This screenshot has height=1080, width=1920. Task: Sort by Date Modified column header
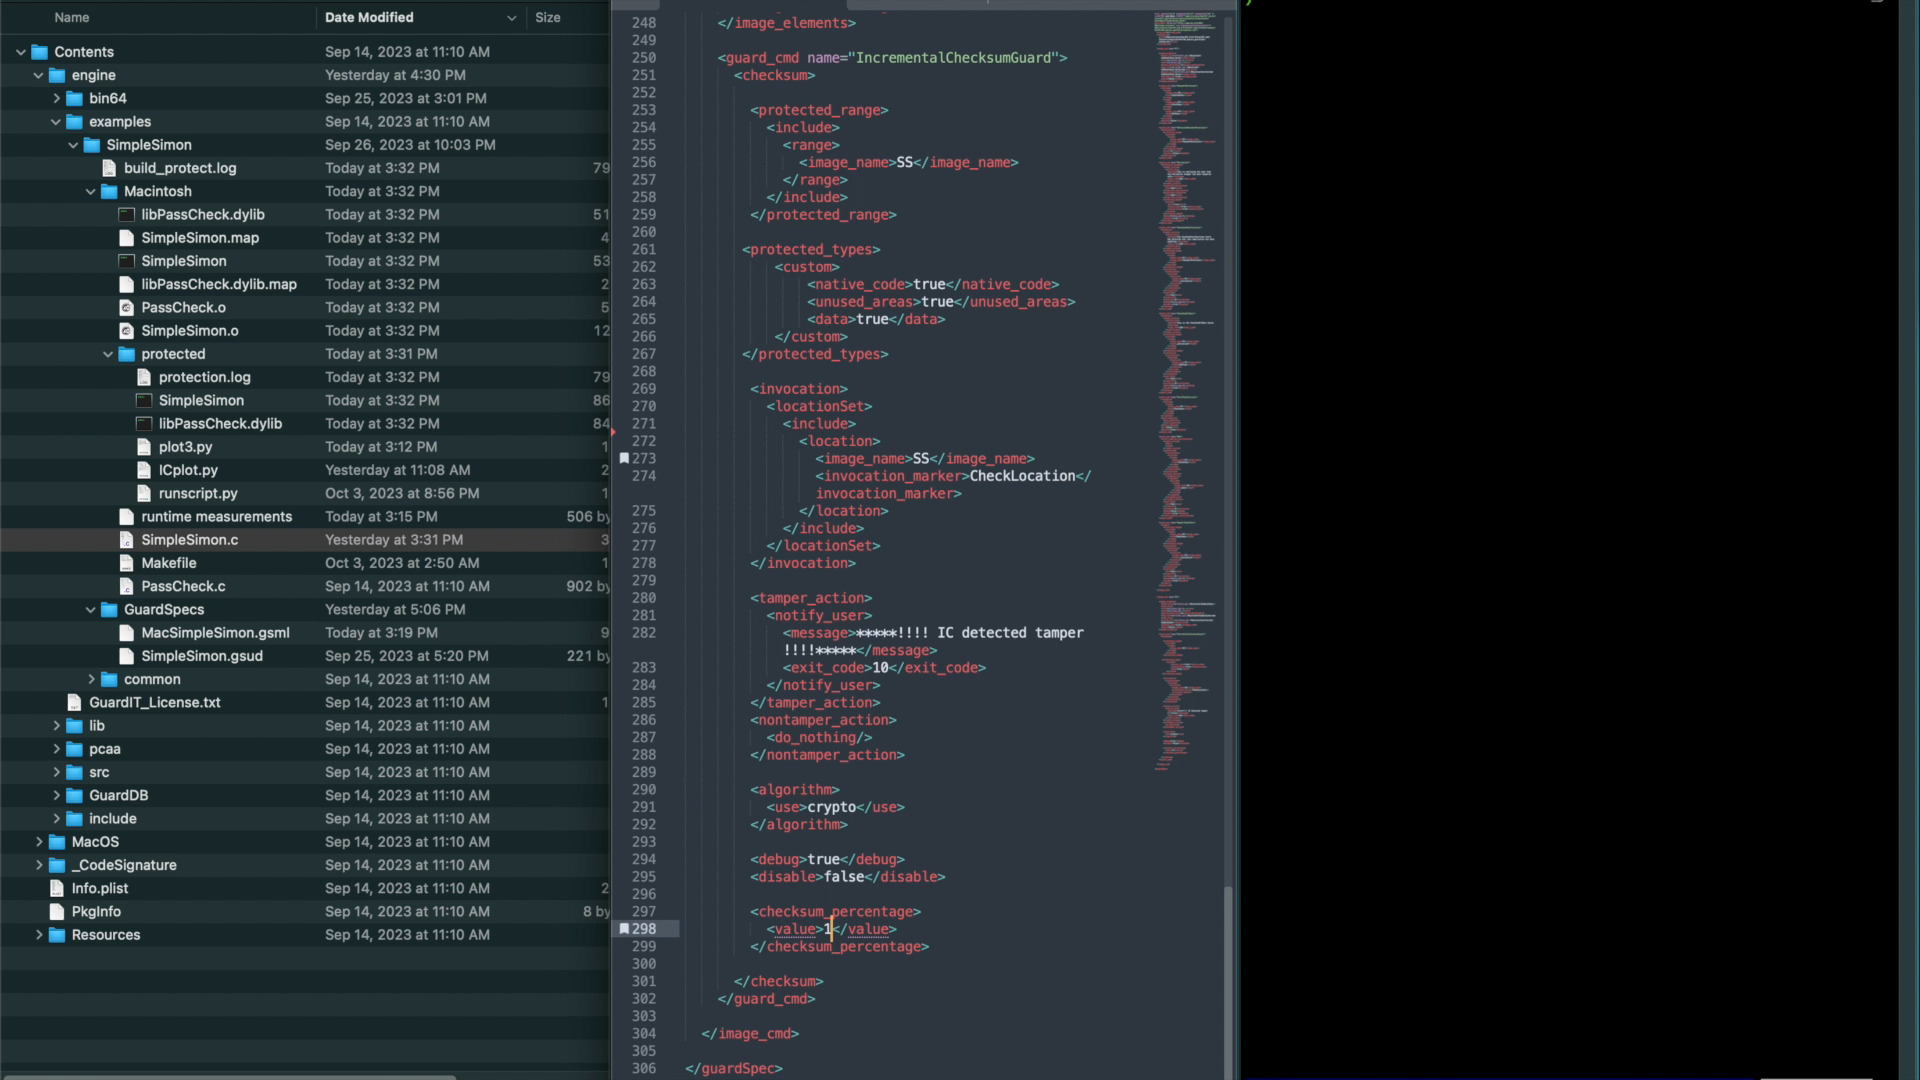369,17
